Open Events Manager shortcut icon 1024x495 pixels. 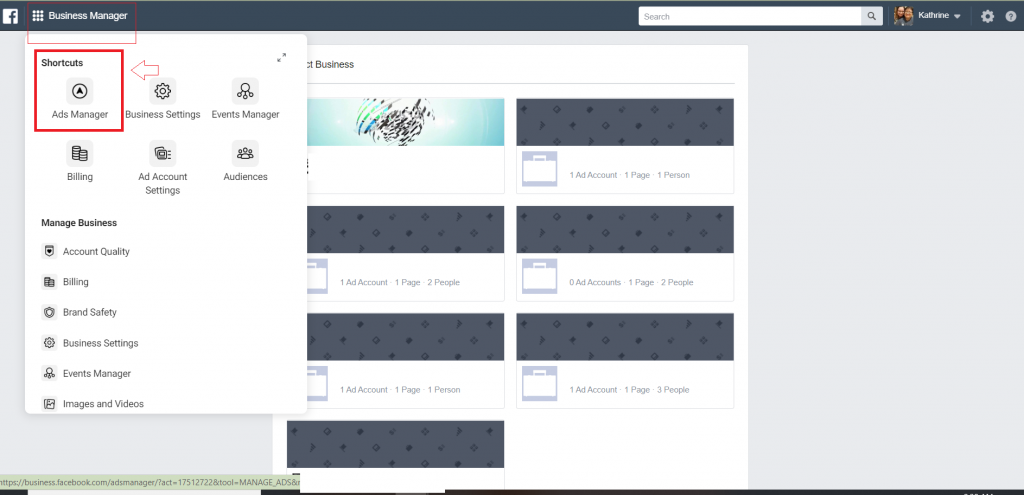246,91
